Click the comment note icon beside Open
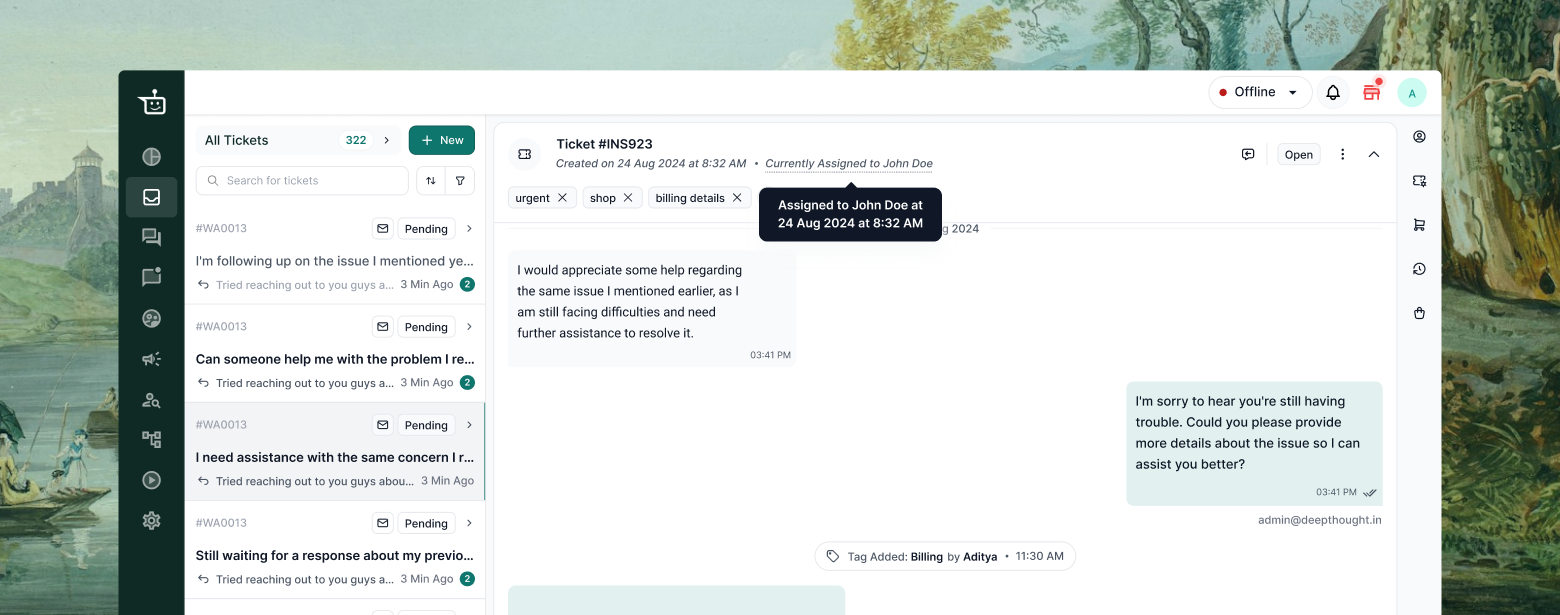This screenshot has height=615, width=1560. tap(1248, 154)
